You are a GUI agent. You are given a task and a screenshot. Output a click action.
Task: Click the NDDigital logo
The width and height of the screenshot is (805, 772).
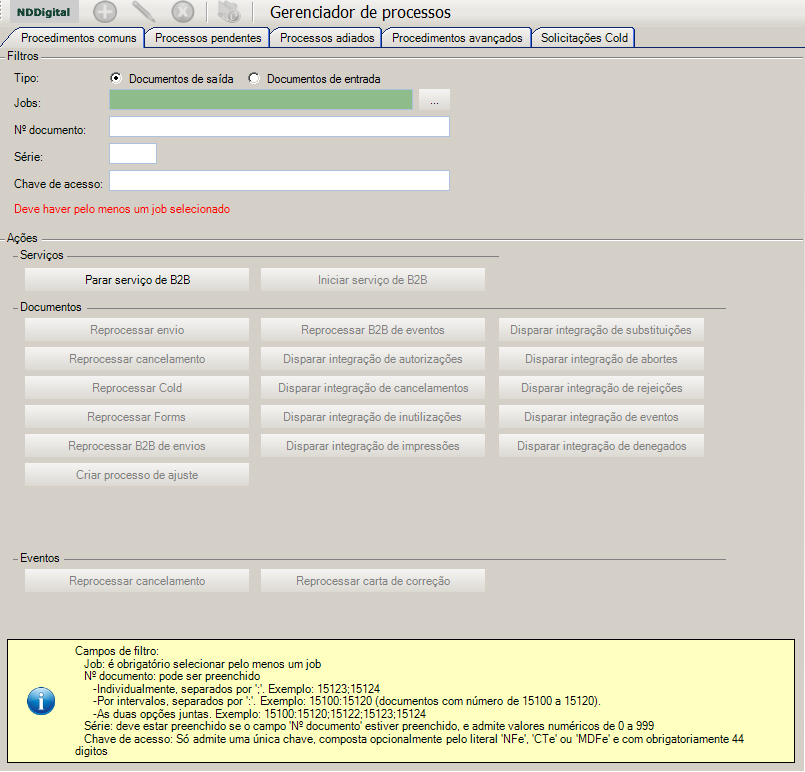[43, 12]
